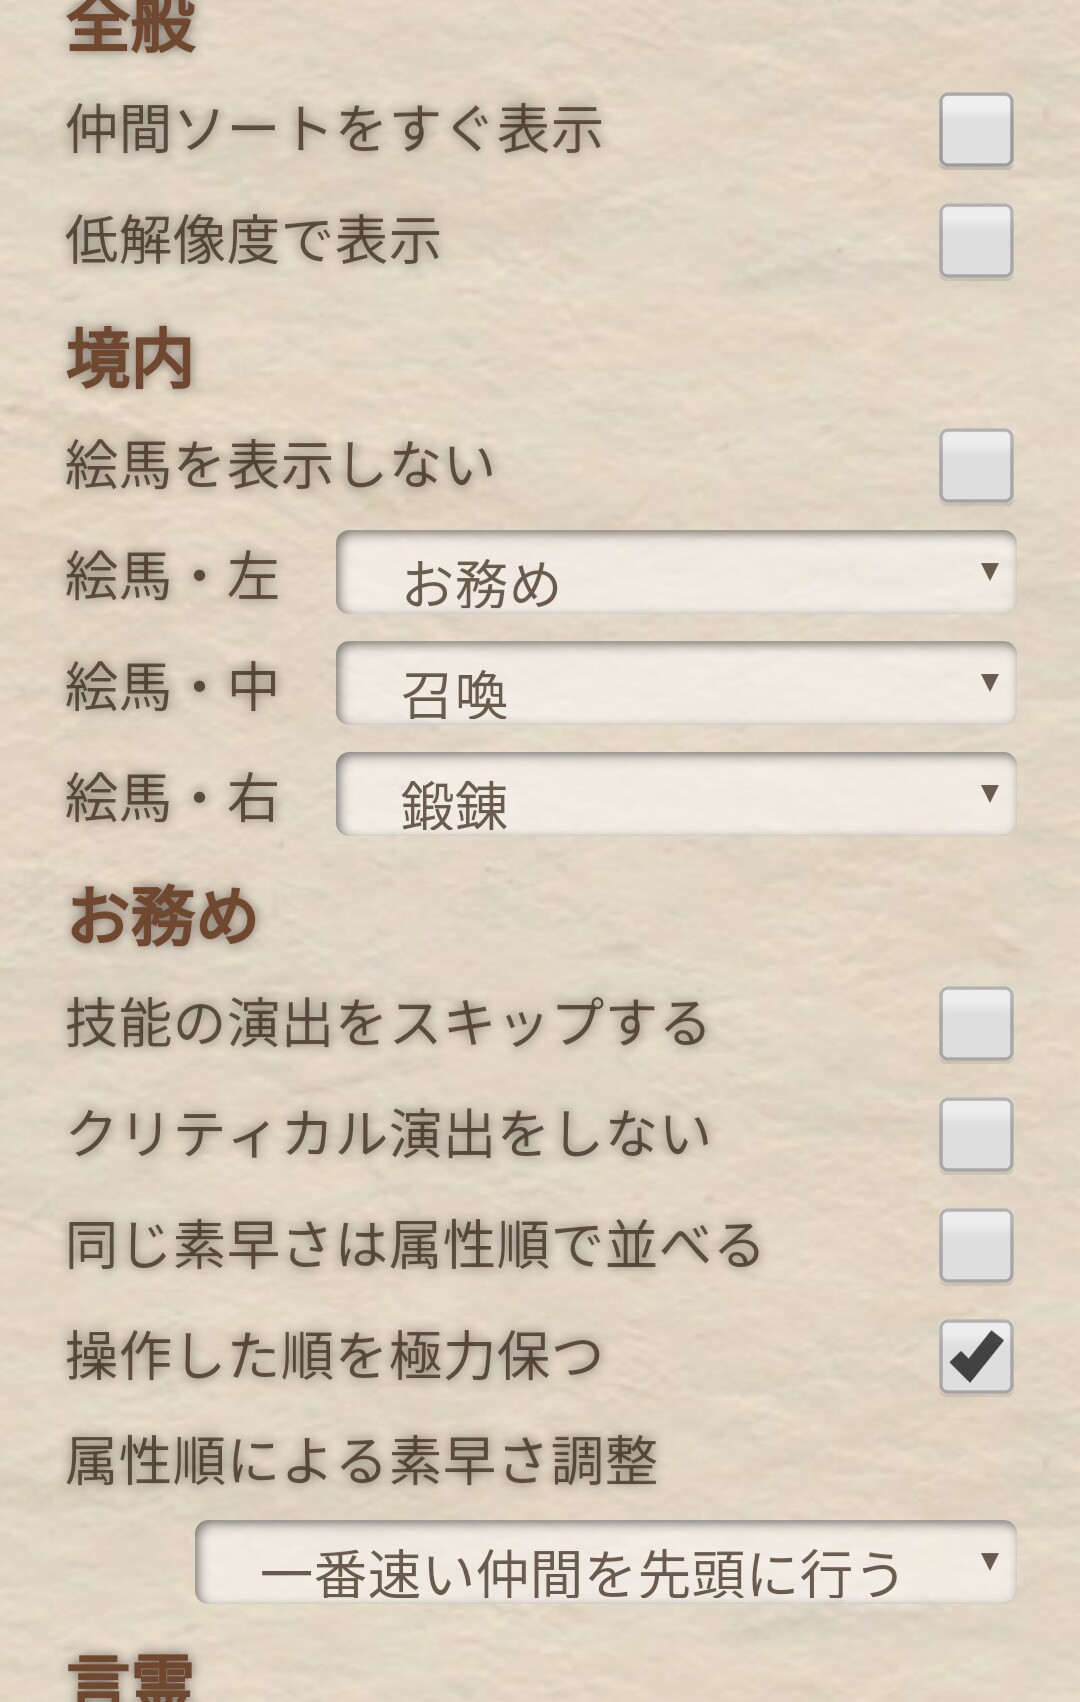
Task: Enable 仲間ソートをすぐ表示 checkbox
Action: click(x=976, y=130)
